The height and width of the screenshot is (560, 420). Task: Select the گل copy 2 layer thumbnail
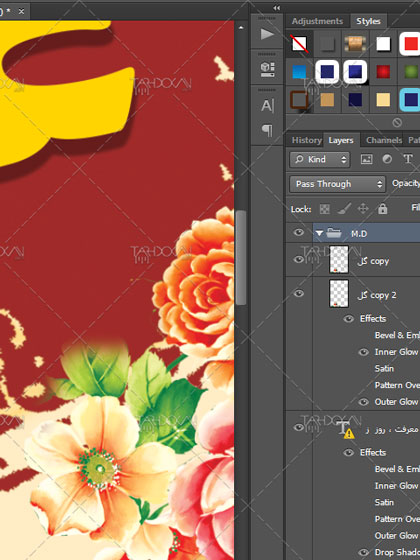tap(339, 294)
